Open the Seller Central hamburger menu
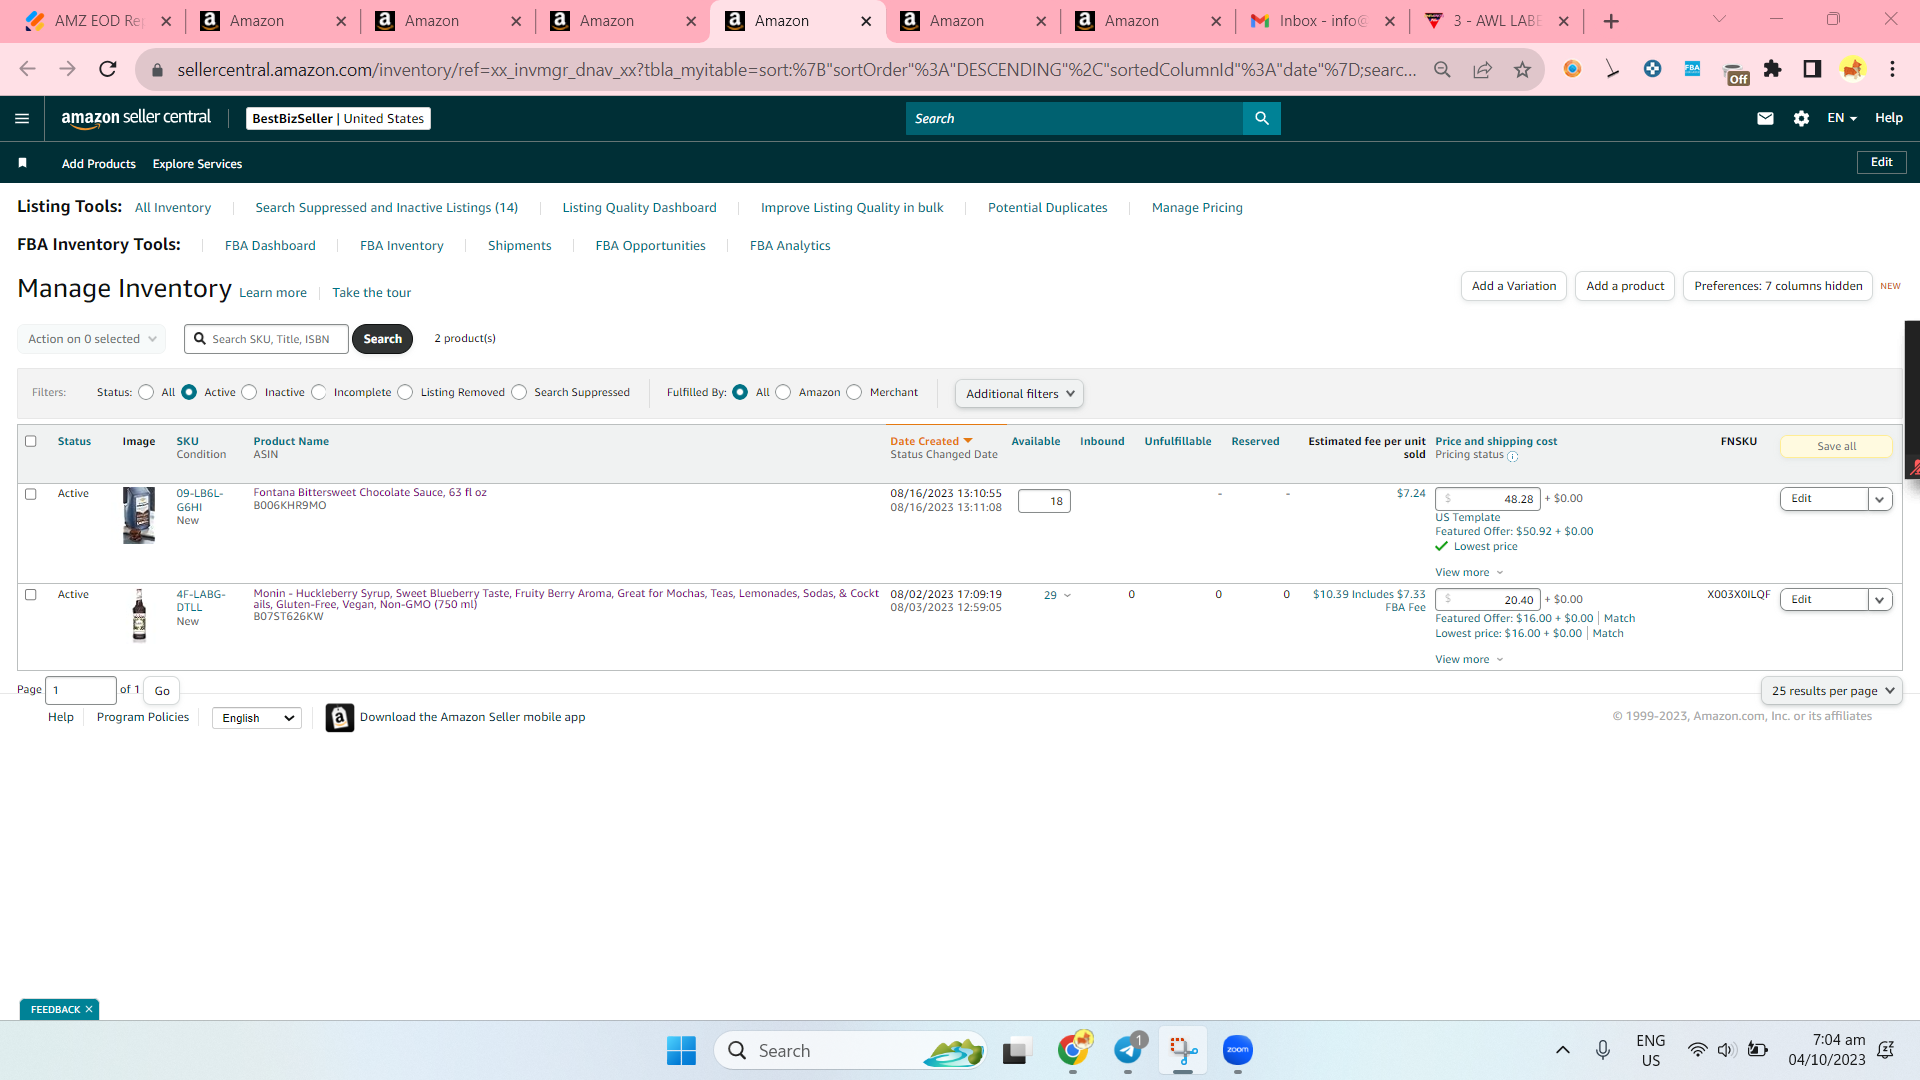Image resolution: width=1920 pixels, height=1080 pixels. click(22, 118)
